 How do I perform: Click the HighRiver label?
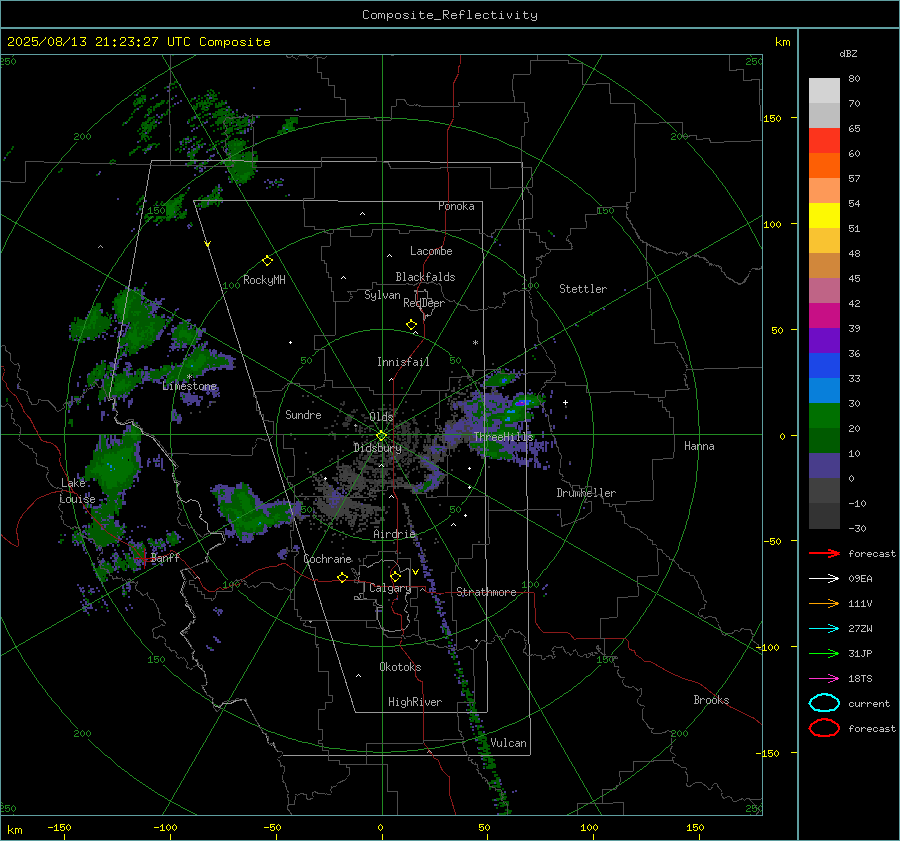(x=415, y=702)
